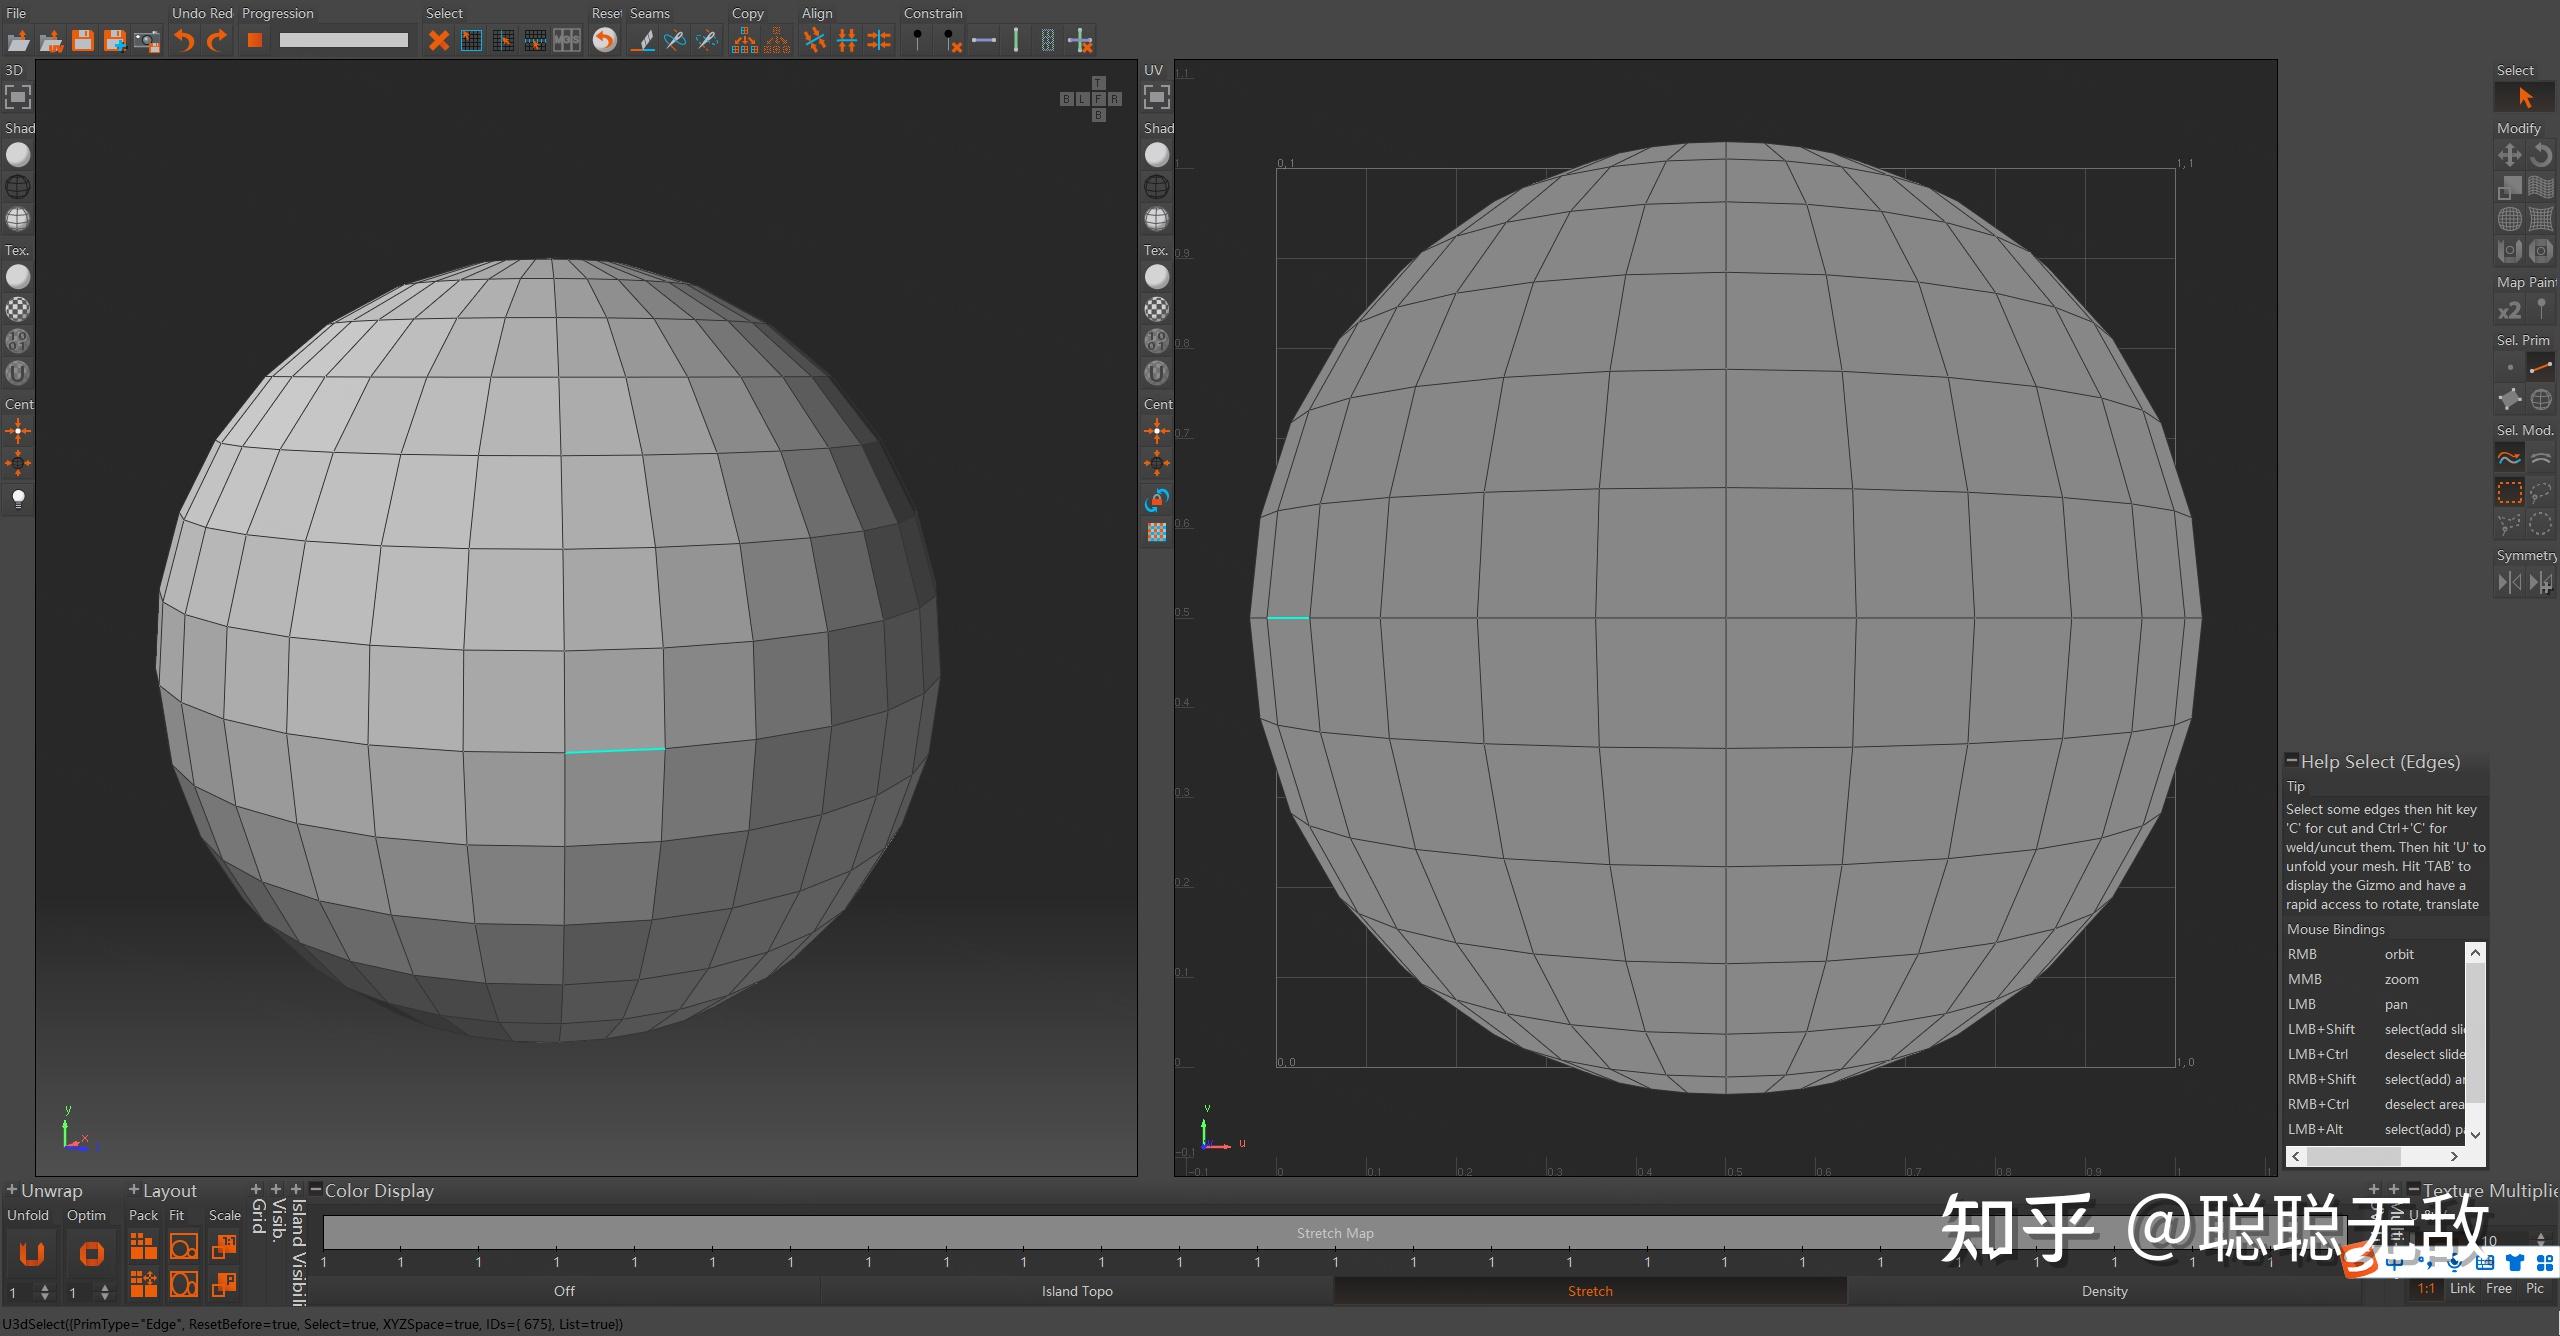Collapse the Help Select (Edges) panel
2560x1336 pixels.
click(2292, 761)
